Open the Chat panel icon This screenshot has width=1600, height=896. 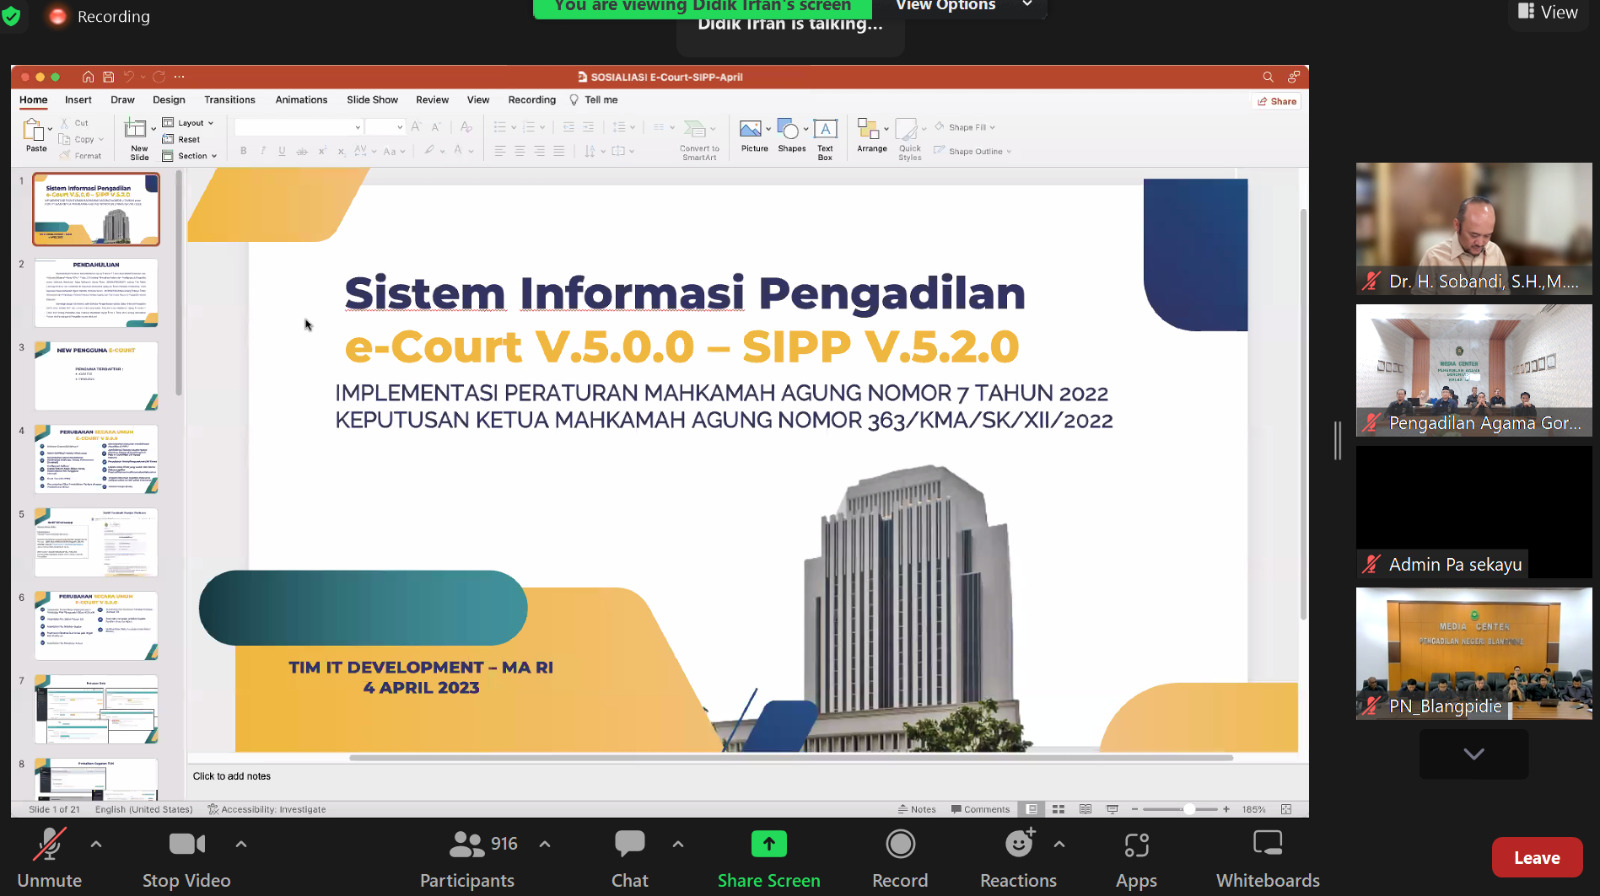629,845
